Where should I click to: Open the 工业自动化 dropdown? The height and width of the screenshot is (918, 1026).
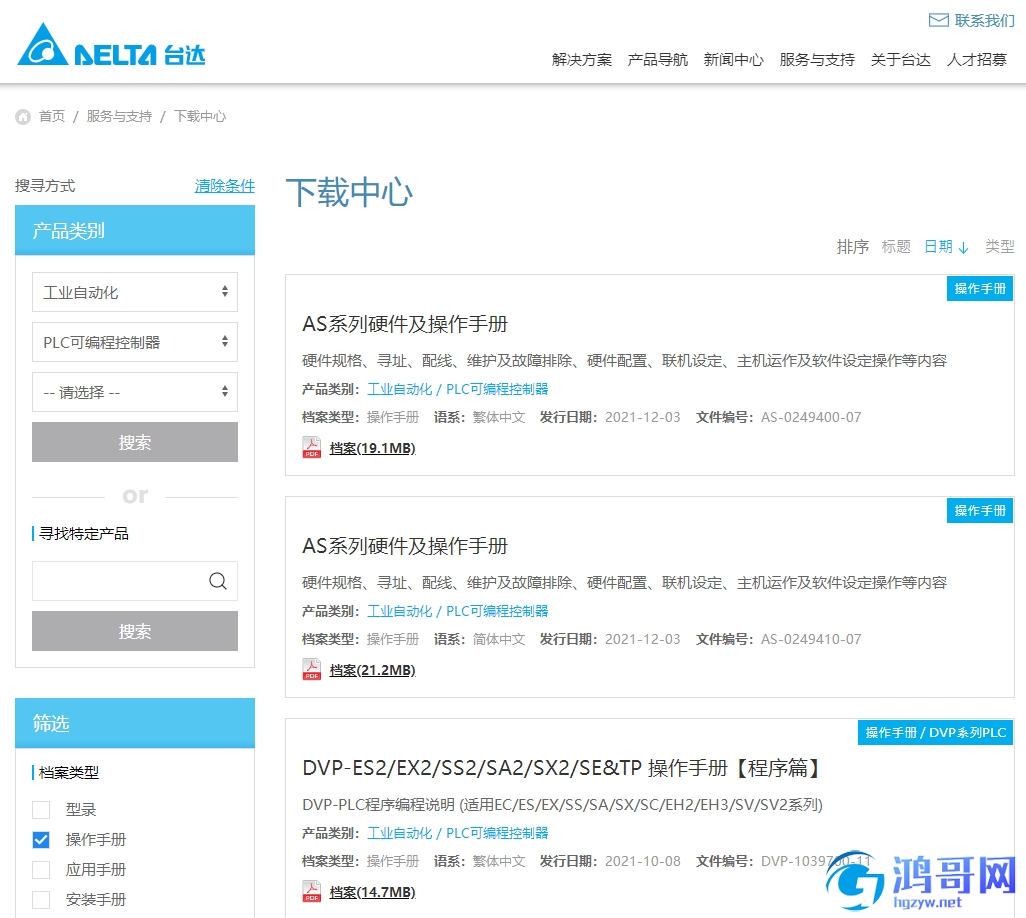(135, 292)
